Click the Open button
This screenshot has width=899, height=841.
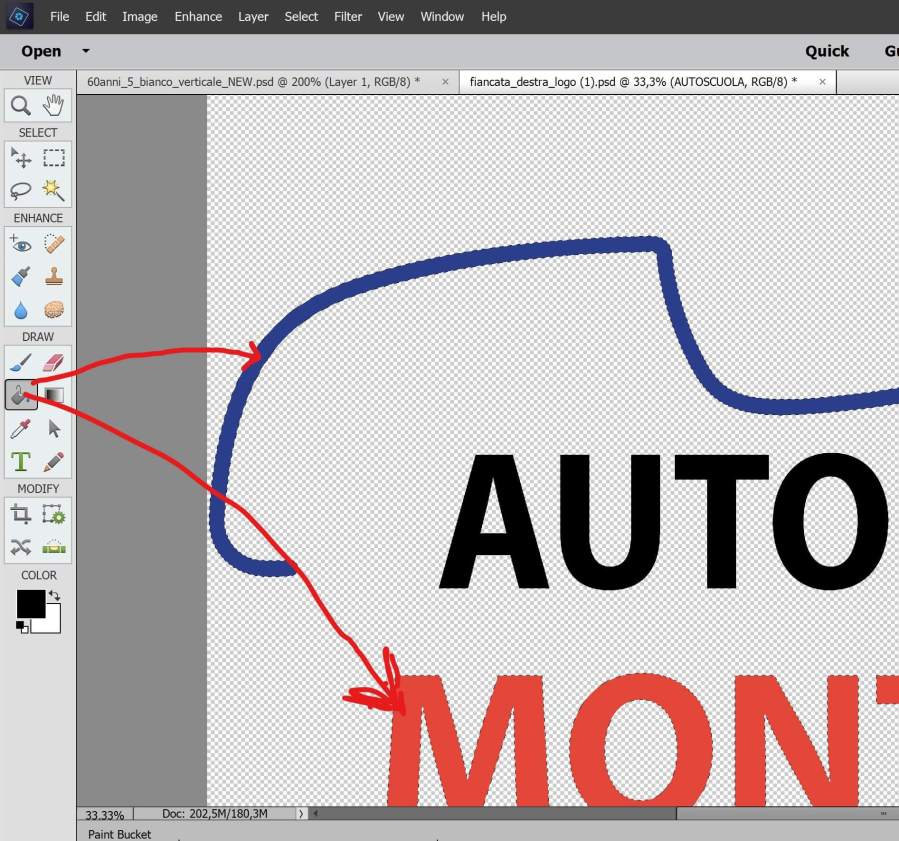click(41, 51)
